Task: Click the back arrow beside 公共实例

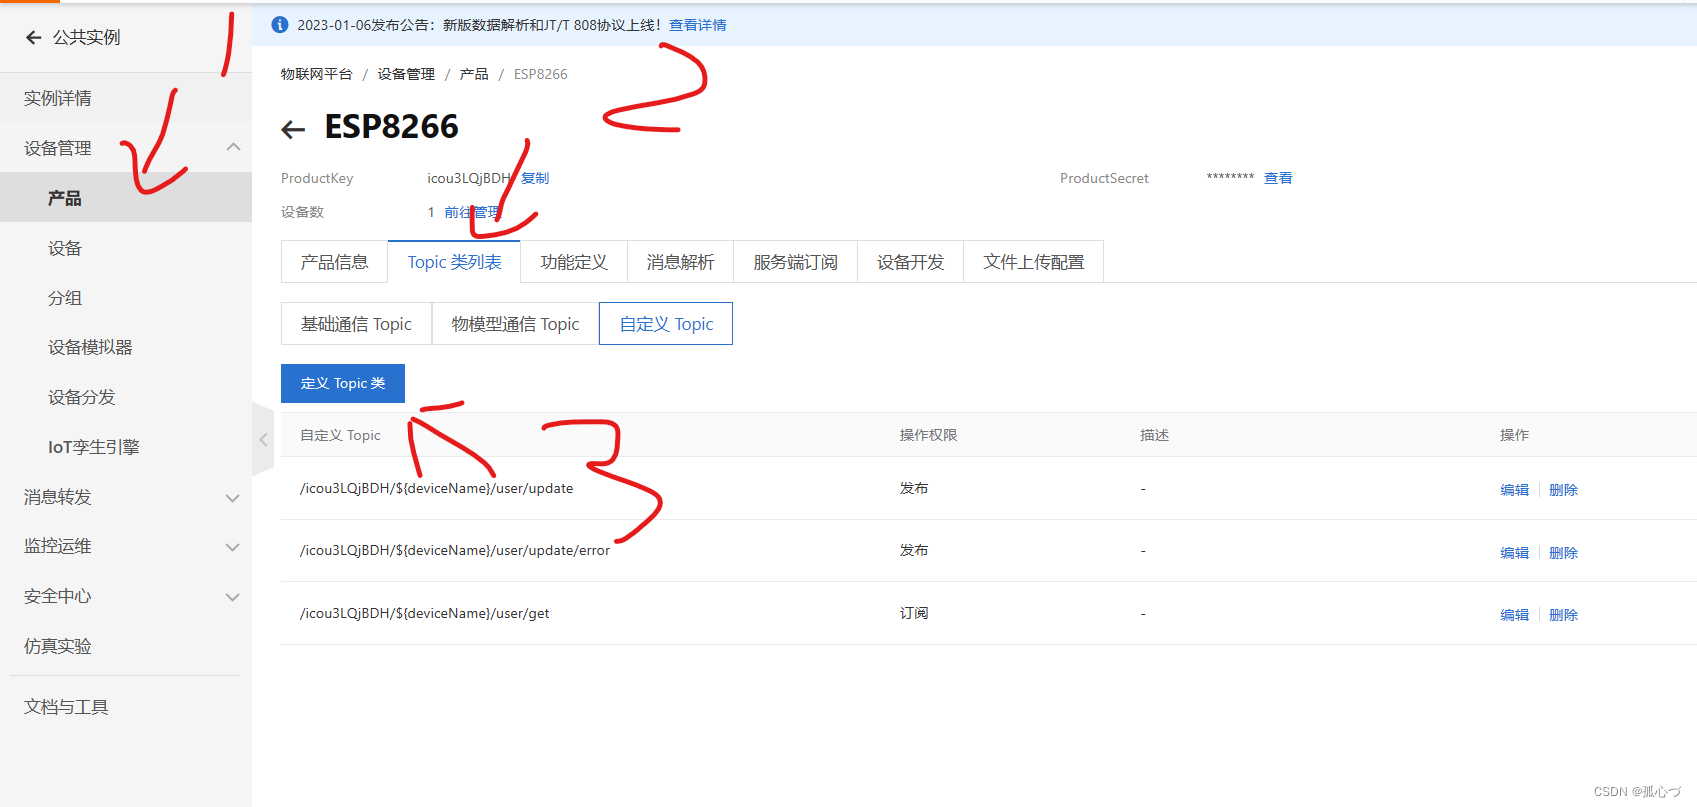Action: [34, 37]
